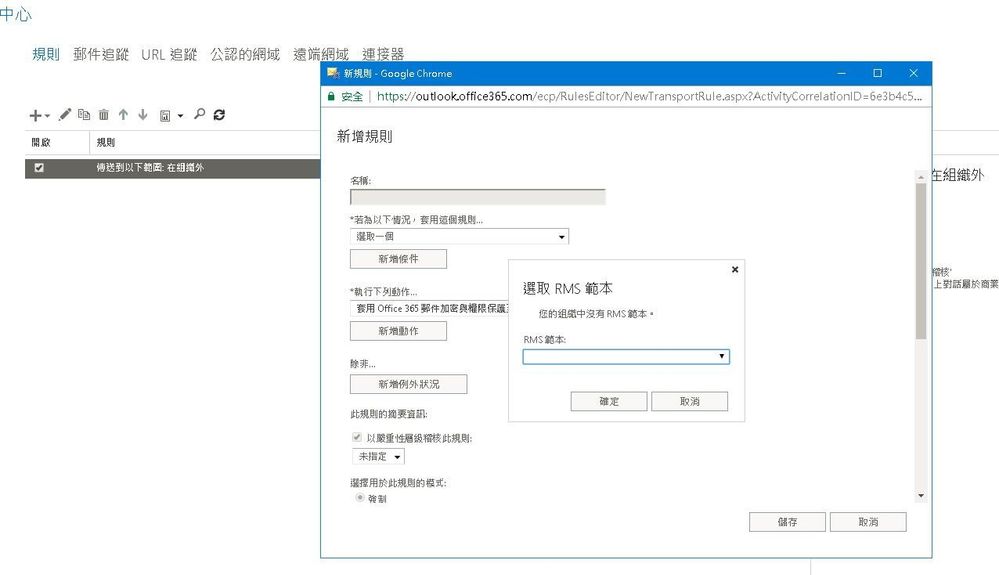Screen dimensions: 999x575
Task: Toggle 以嚴重性層級稽核此規則 checkbox
Action: click(357, 437)
